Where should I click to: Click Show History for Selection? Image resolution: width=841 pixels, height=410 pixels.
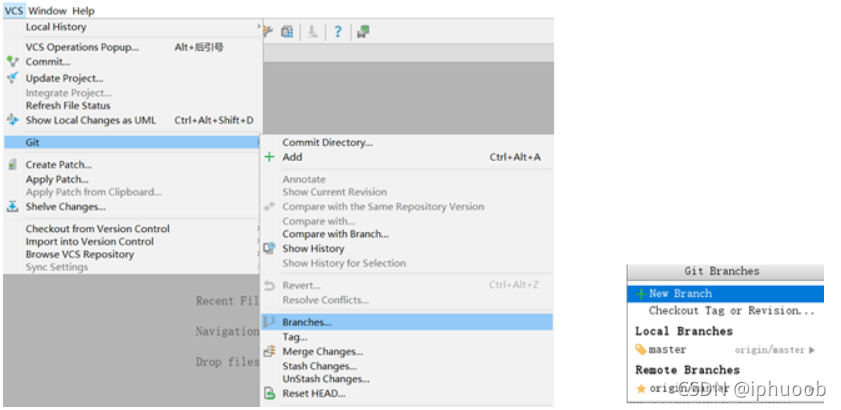[x=344, y=263]
